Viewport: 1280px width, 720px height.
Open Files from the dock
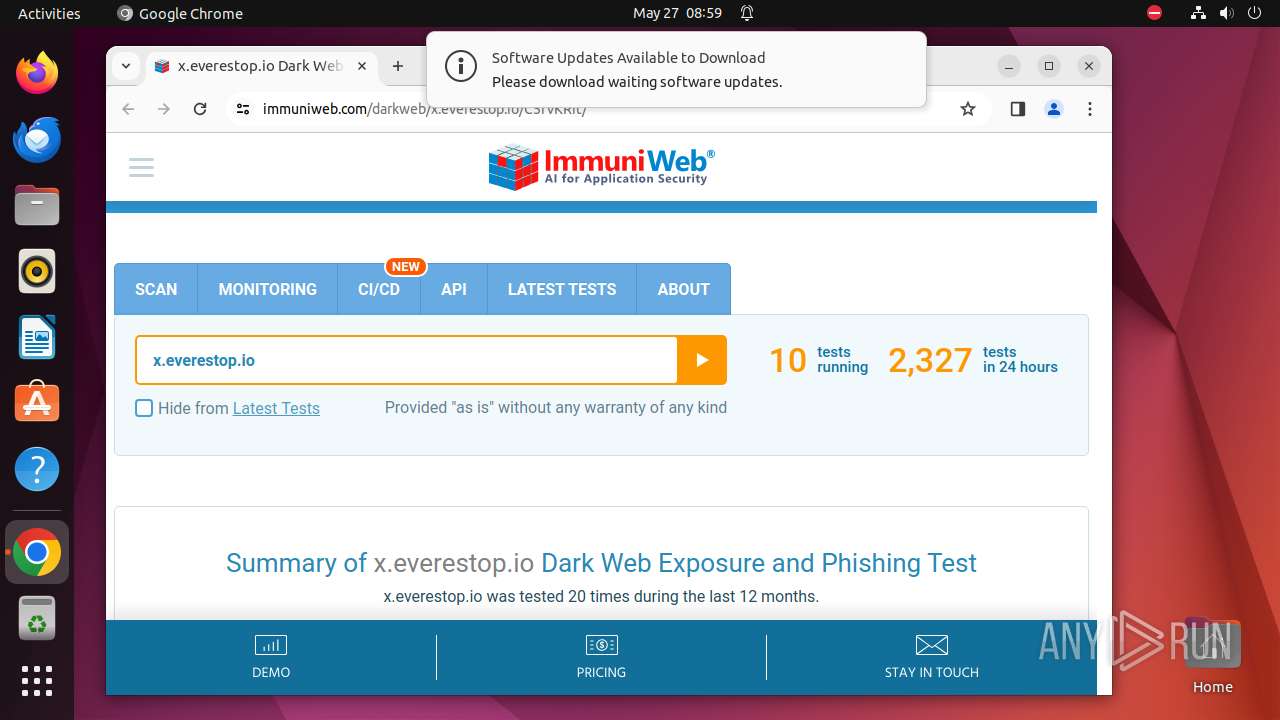click(x=37, y=205)
